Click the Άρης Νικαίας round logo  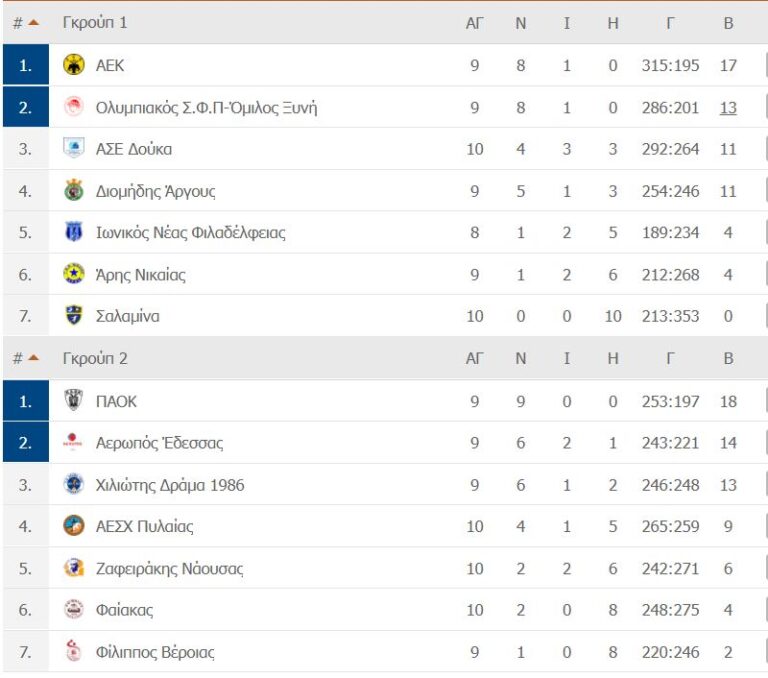click(x=74, y=274)
